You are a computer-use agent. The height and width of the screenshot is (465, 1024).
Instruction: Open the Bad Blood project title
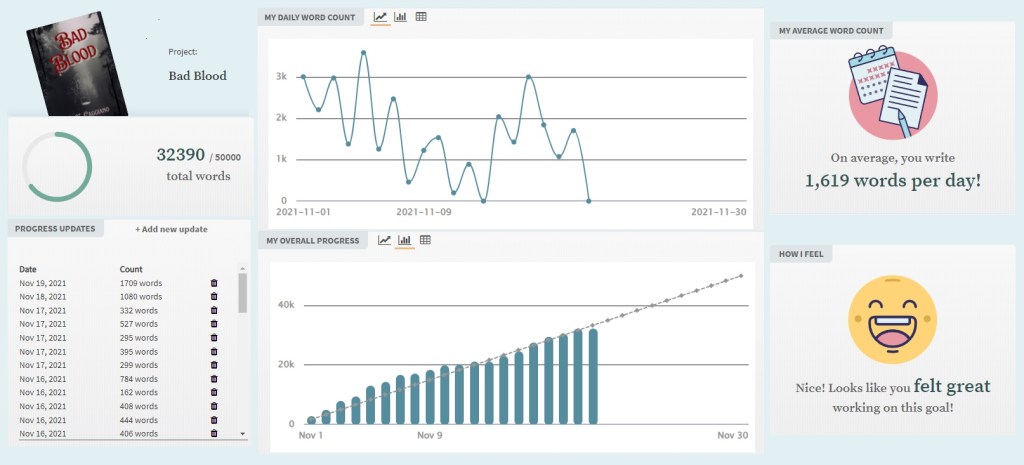[x=197, y=75]
